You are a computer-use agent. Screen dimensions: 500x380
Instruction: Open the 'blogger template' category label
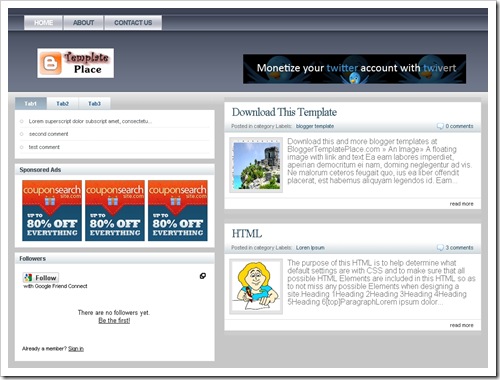coord(315,126)
